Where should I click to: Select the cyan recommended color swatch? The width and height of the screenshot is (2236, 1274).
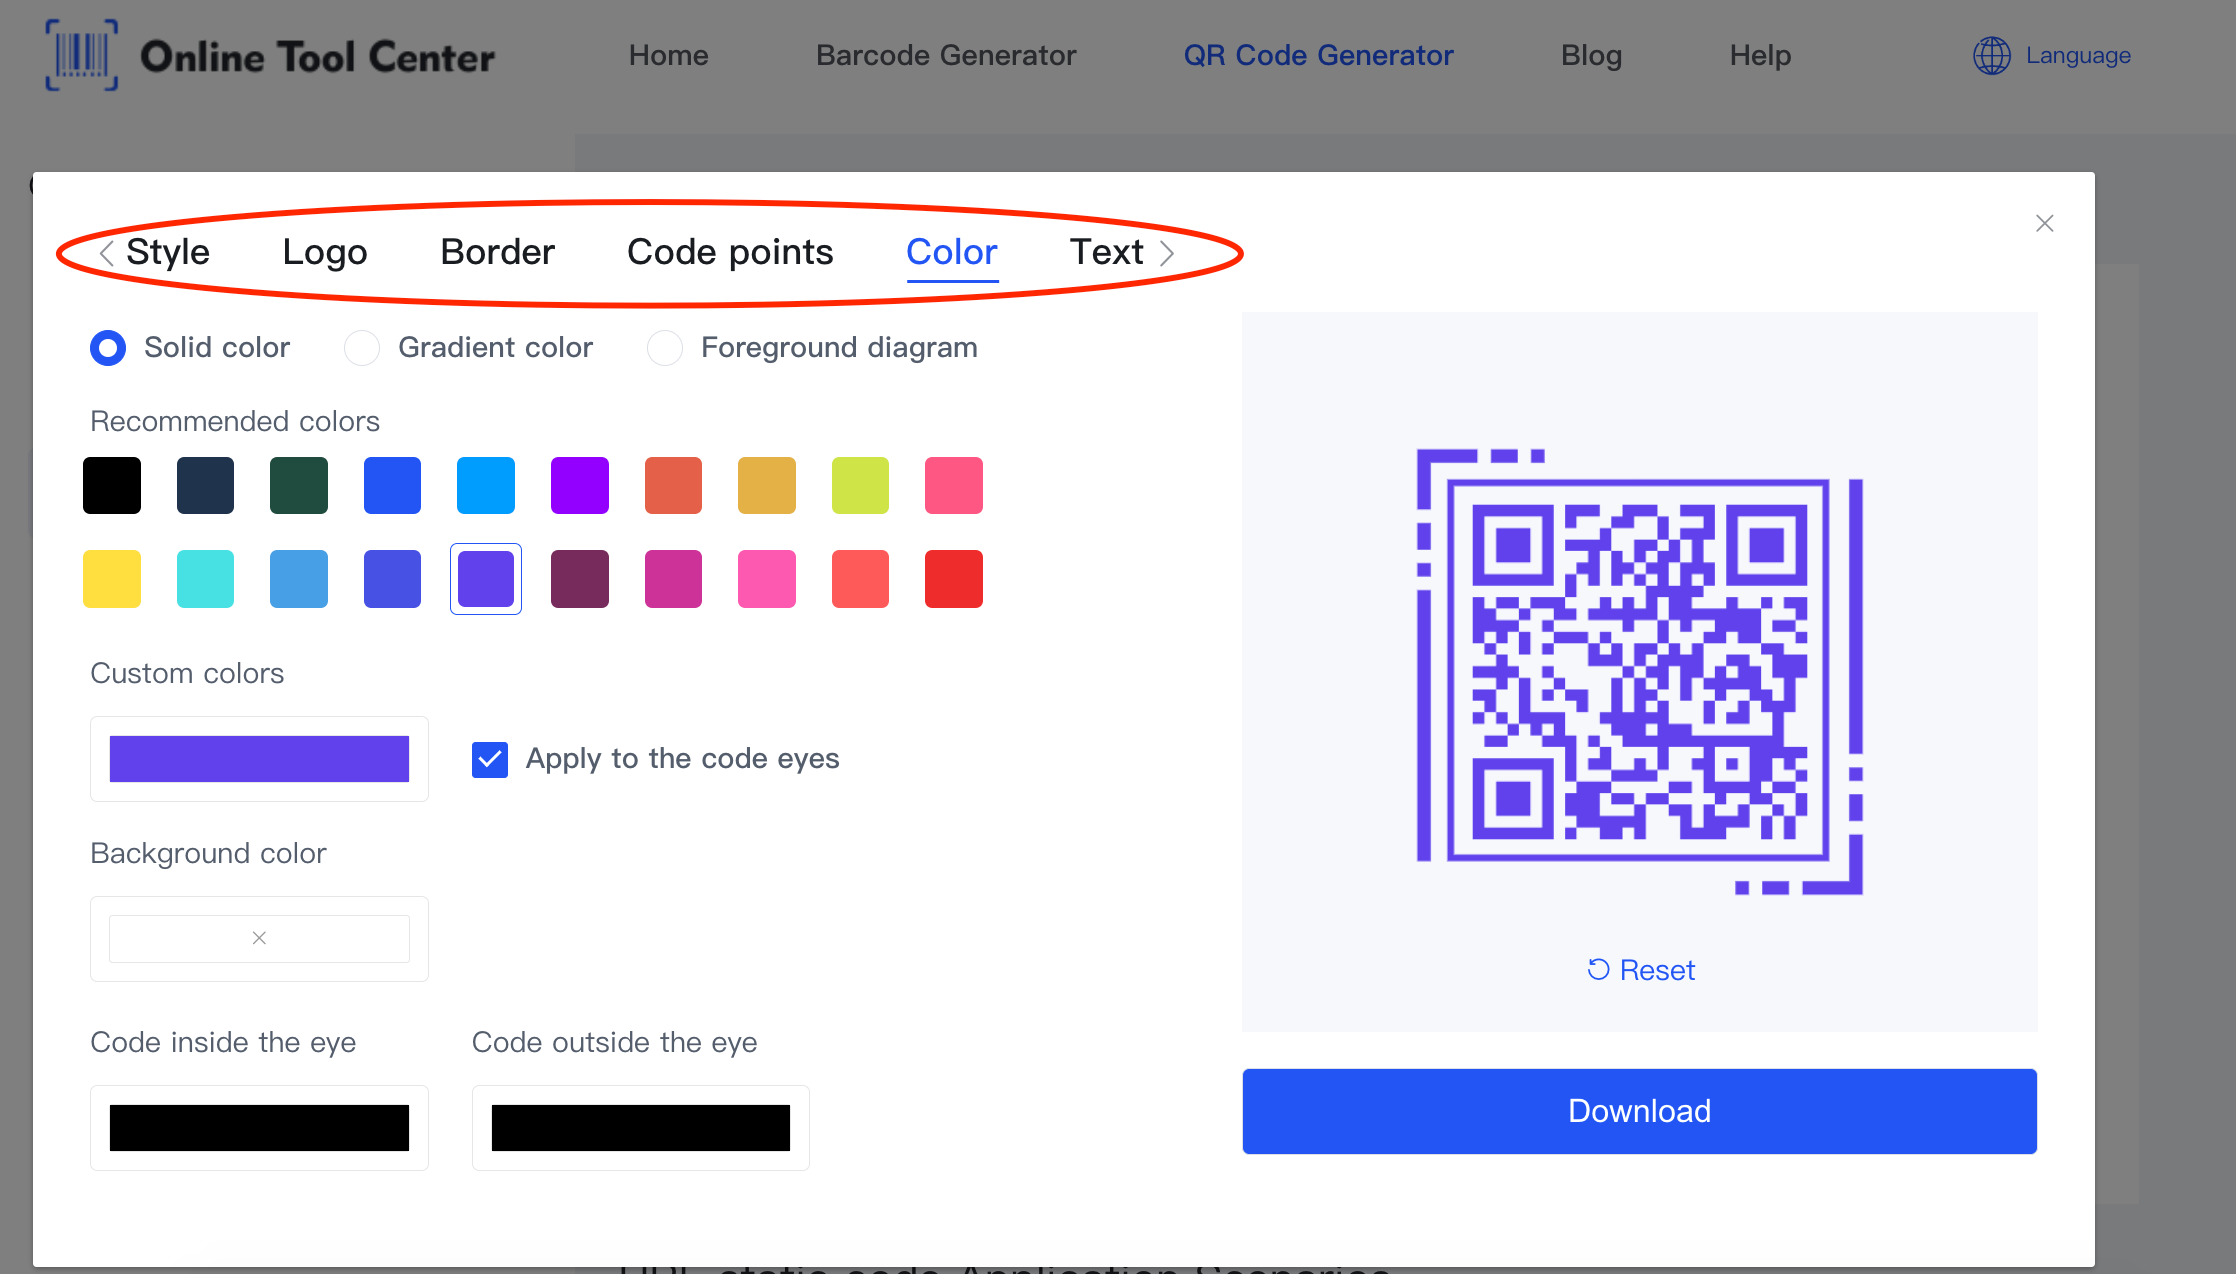(x=209, y=579)
